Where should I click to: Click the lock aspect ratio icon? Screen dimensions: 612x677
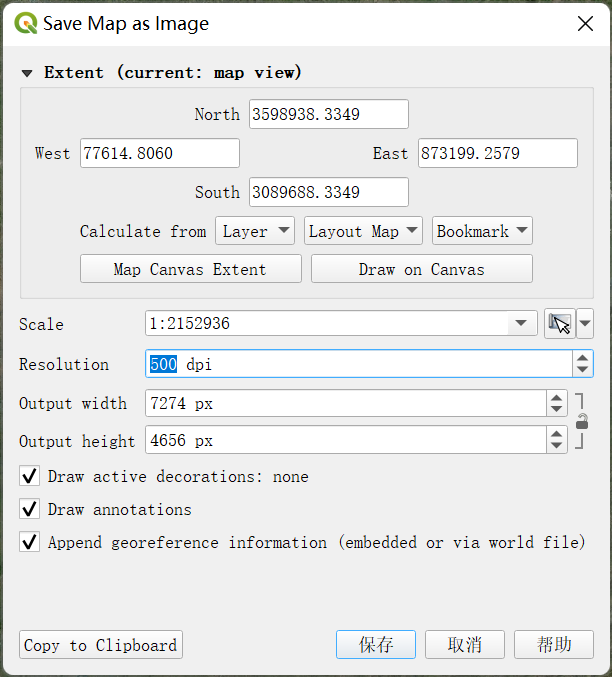pyautogui.click(x=582, y=422)
